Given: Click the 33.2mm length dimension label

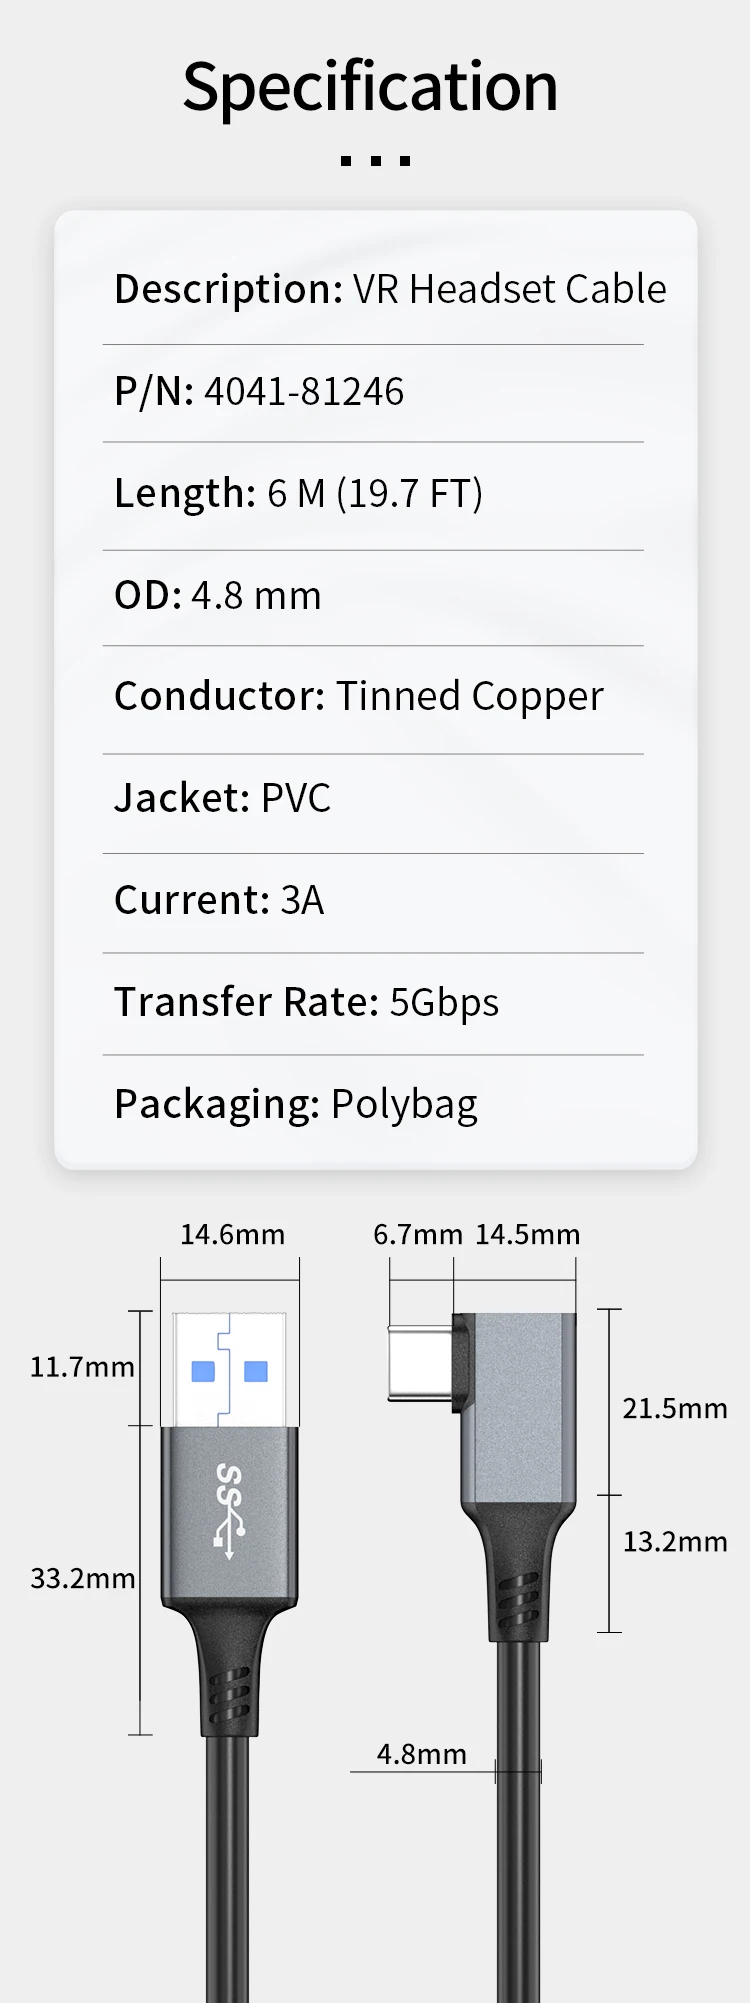Looking at the screenshot, I should point(82,1578).
